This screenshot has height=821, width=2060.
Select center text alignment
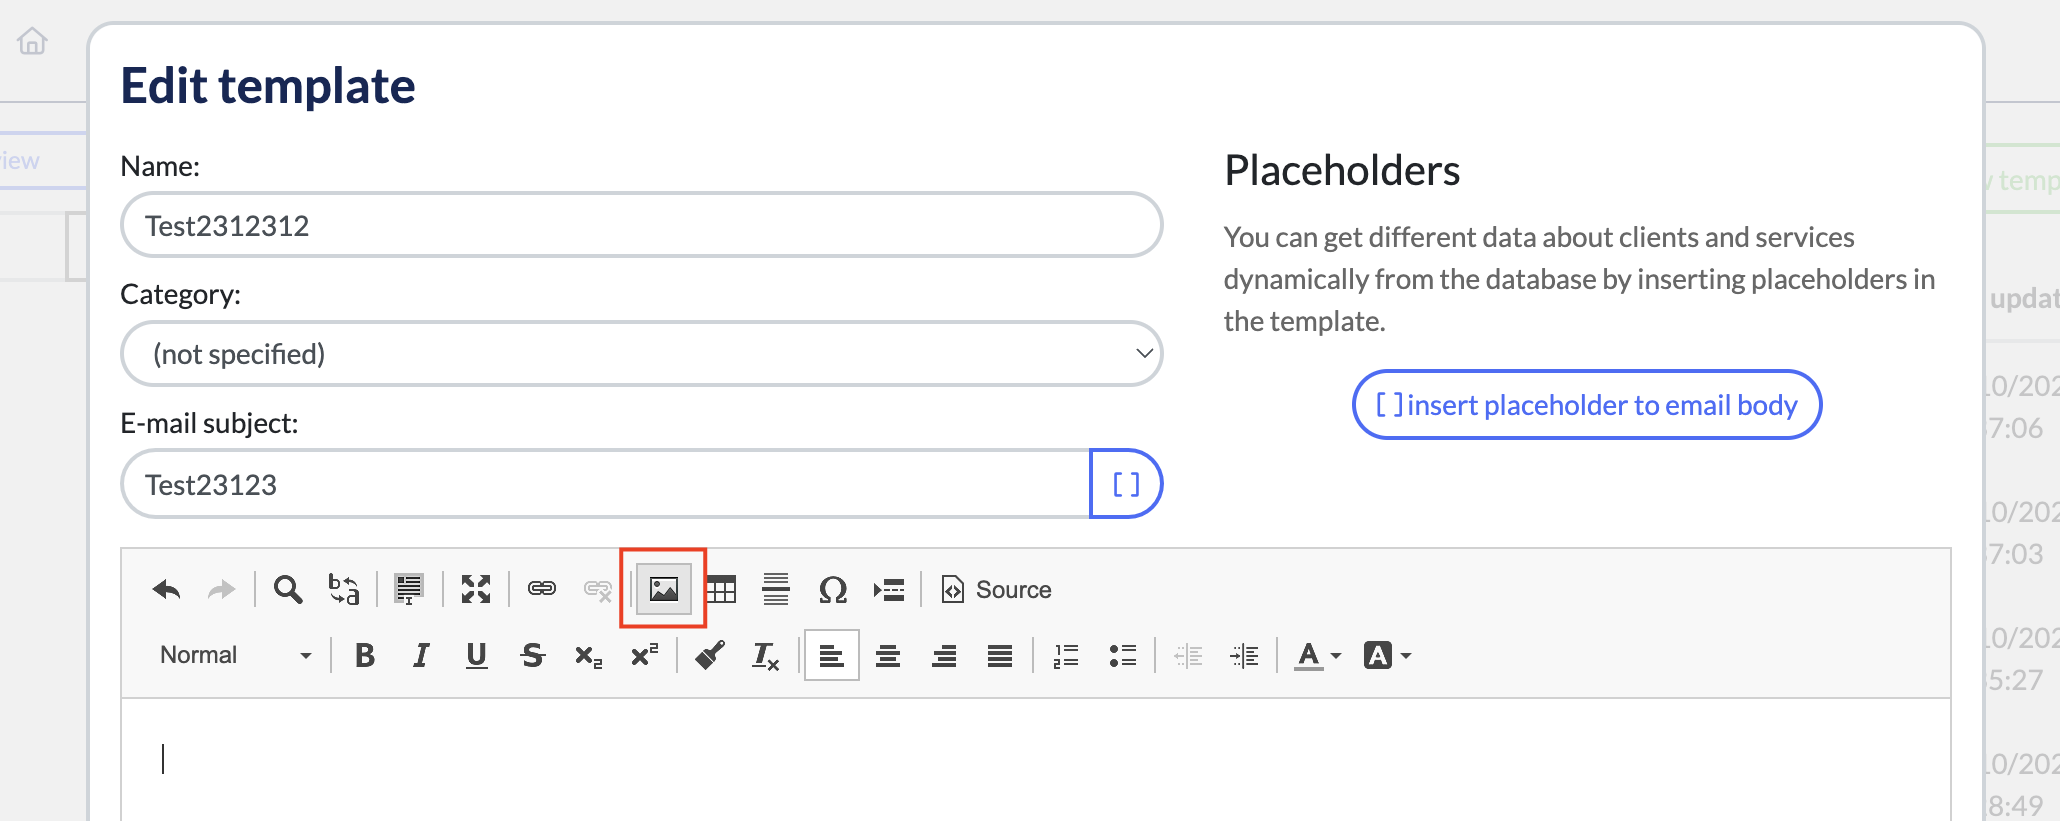tap(888, 656)
